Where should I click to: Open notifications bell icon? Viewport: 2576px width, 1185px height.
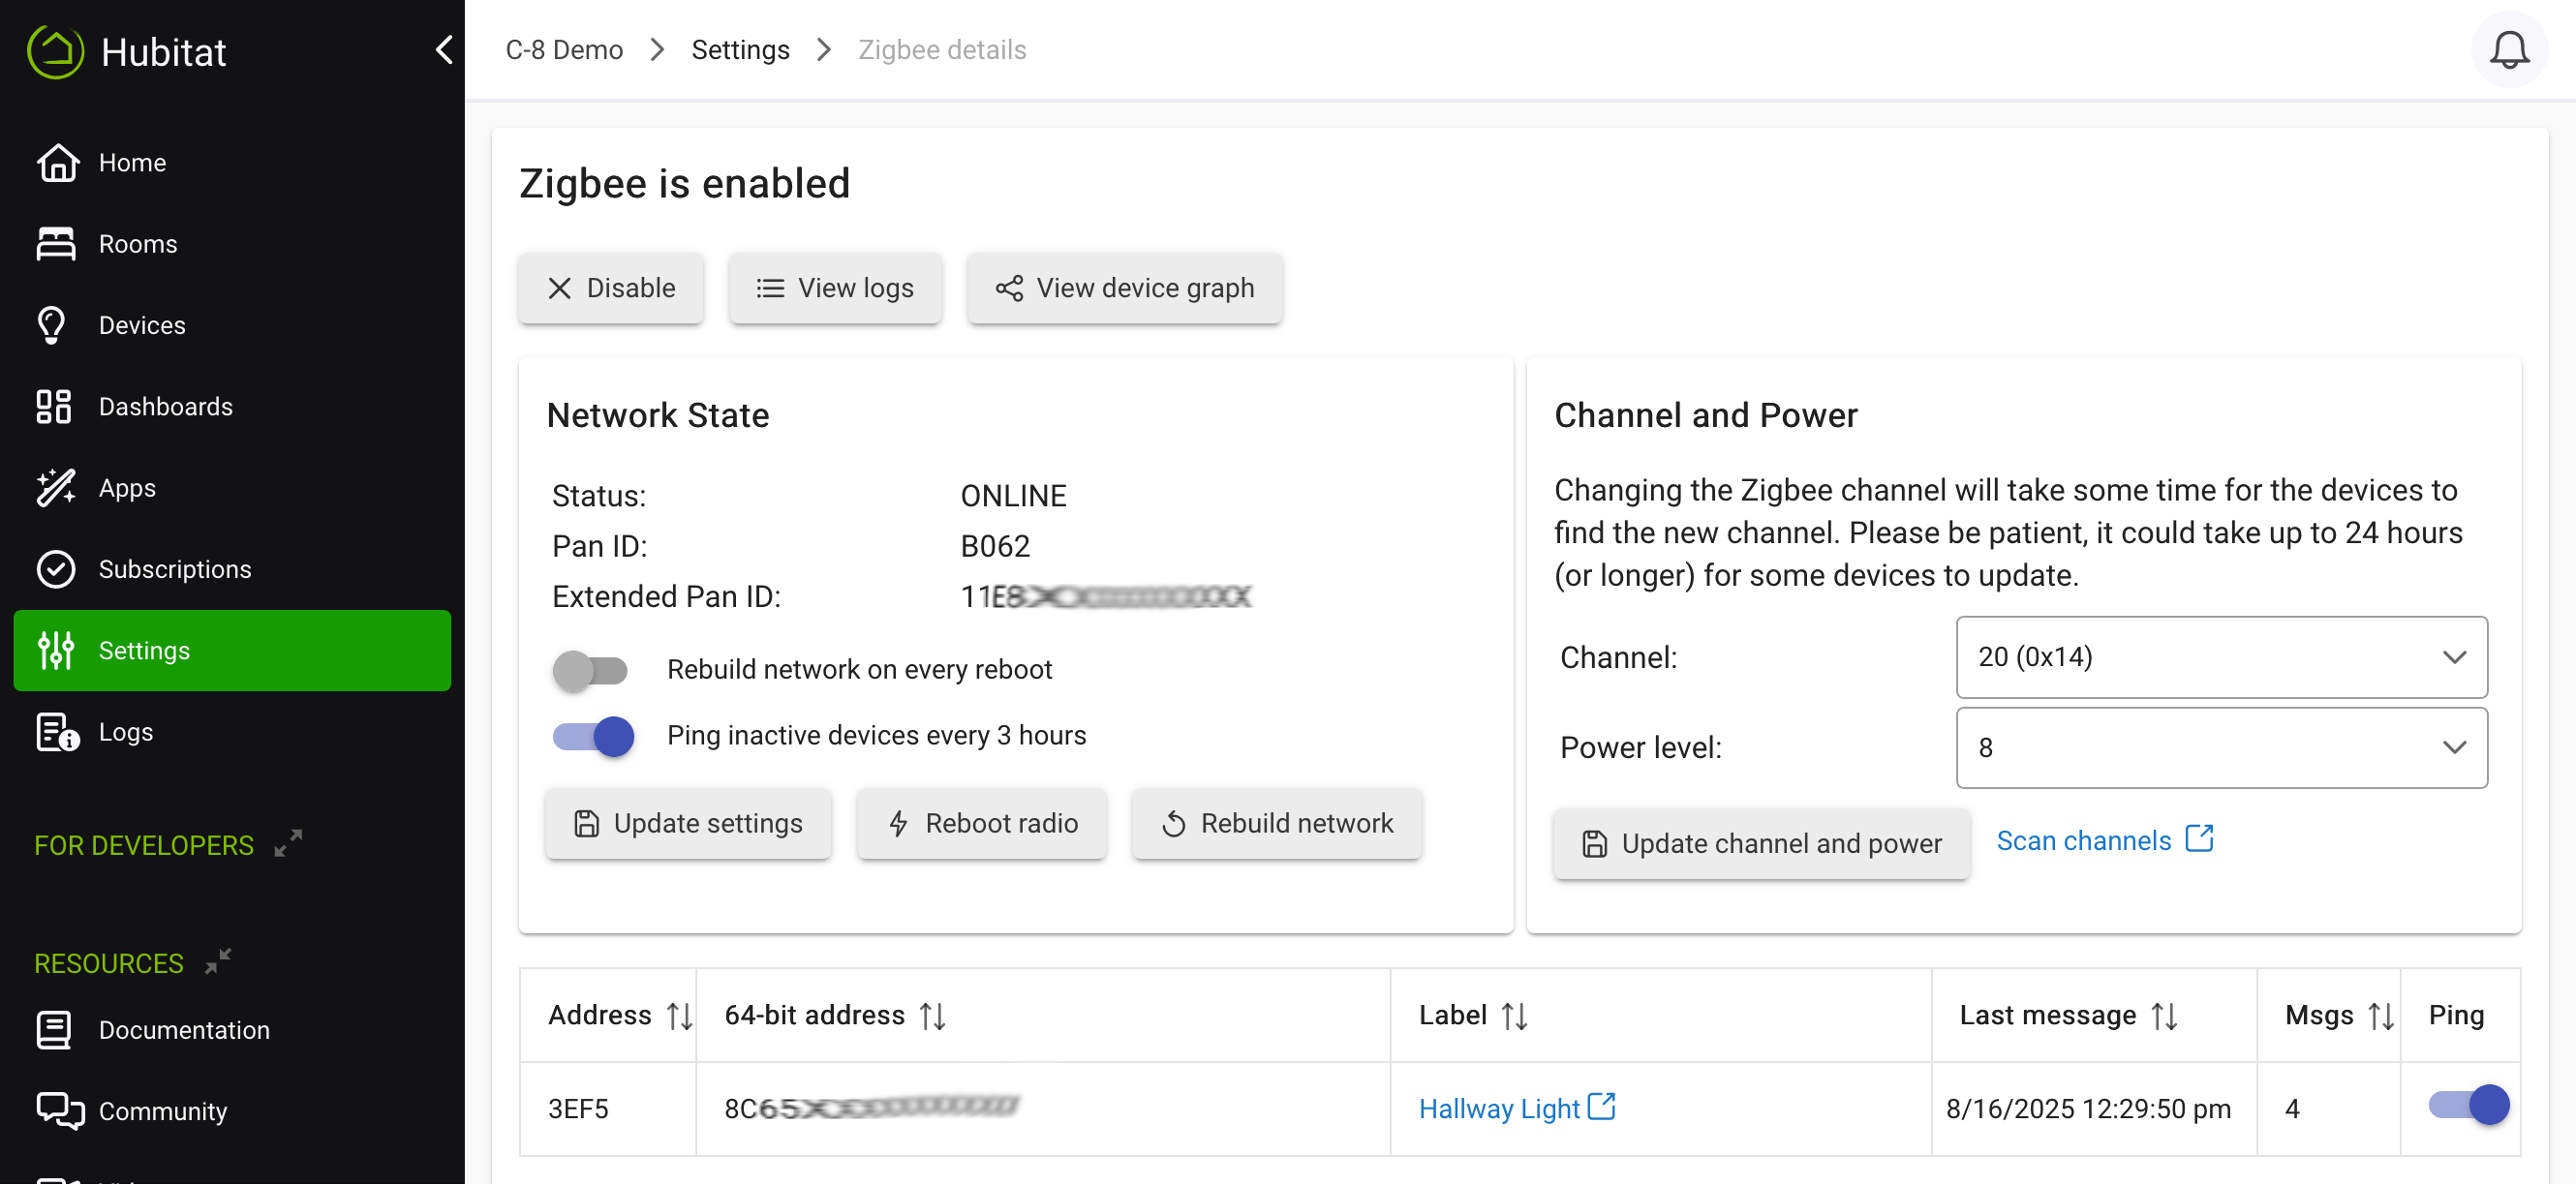[x=2508, y=50]
